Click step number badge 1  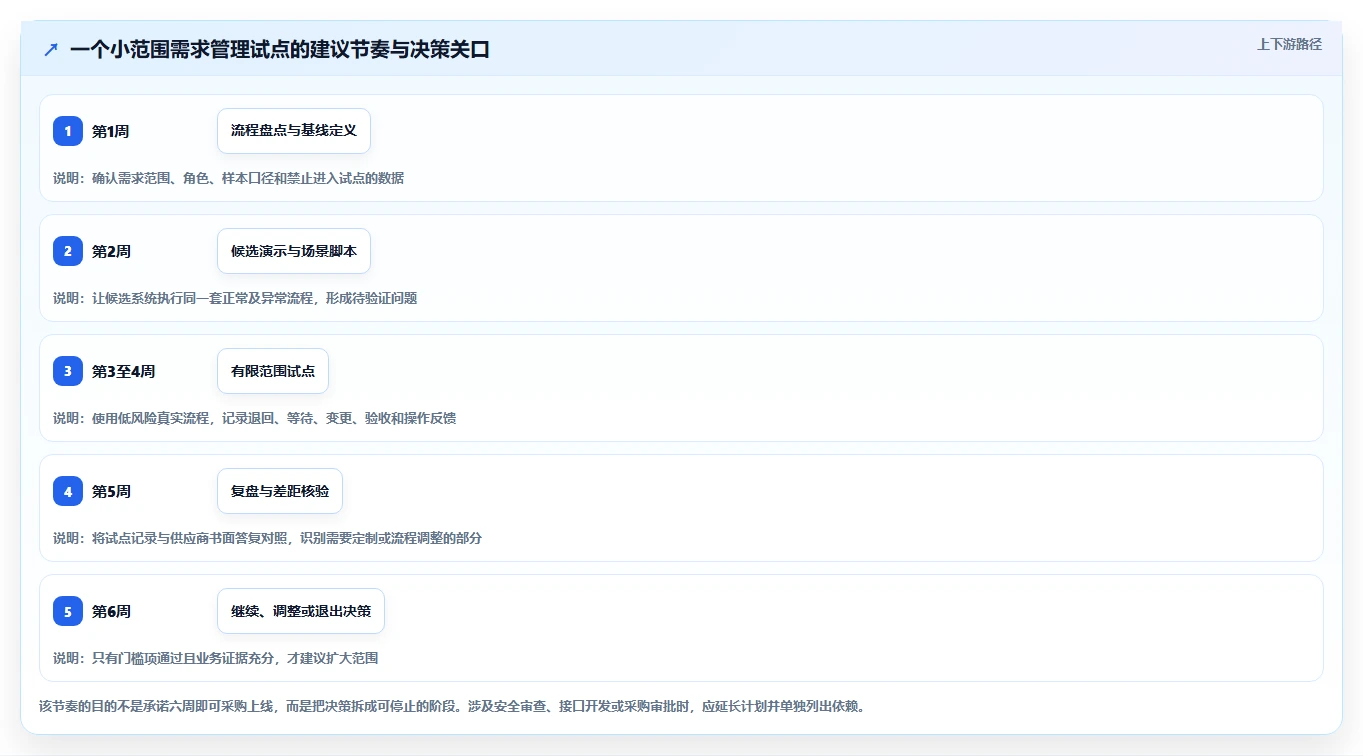[68, 131]
